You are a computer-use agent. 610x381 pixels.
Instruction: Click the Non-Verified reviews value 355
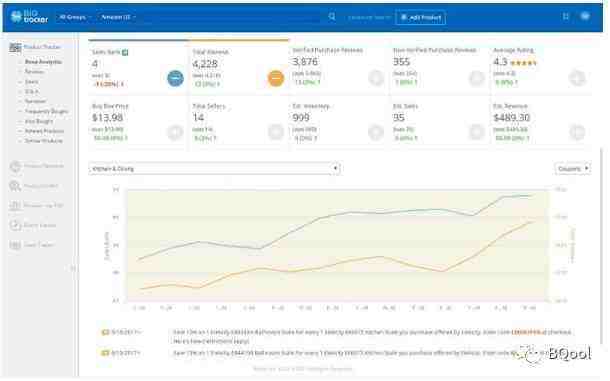(401, 62)
